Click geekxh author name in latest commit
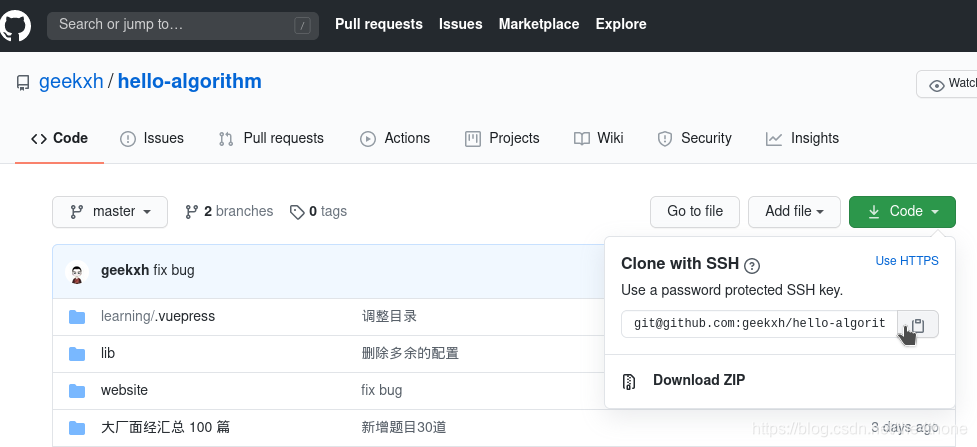Image resolution: width=977 pixels, height=447 pixels. pyautogui.click(x=125, y=271)
